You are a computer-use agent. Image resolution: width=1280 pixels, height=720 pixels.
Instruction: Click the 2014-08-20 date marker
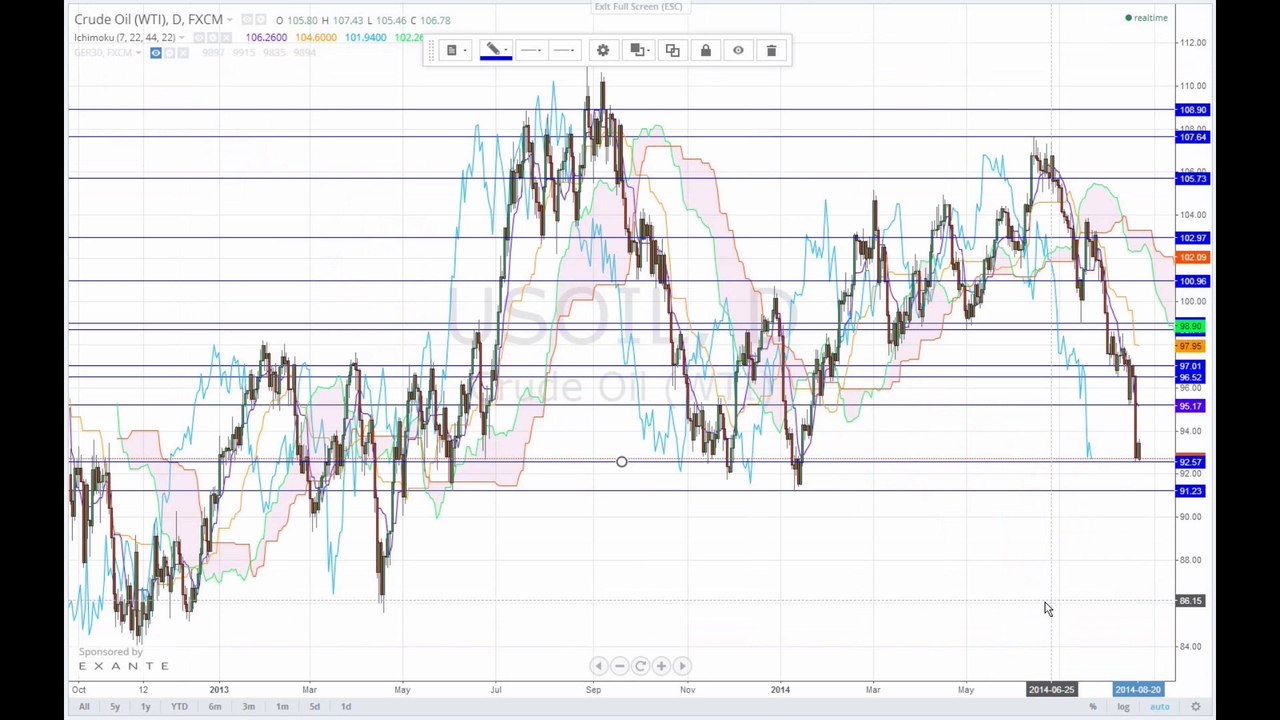(1138, 690)
